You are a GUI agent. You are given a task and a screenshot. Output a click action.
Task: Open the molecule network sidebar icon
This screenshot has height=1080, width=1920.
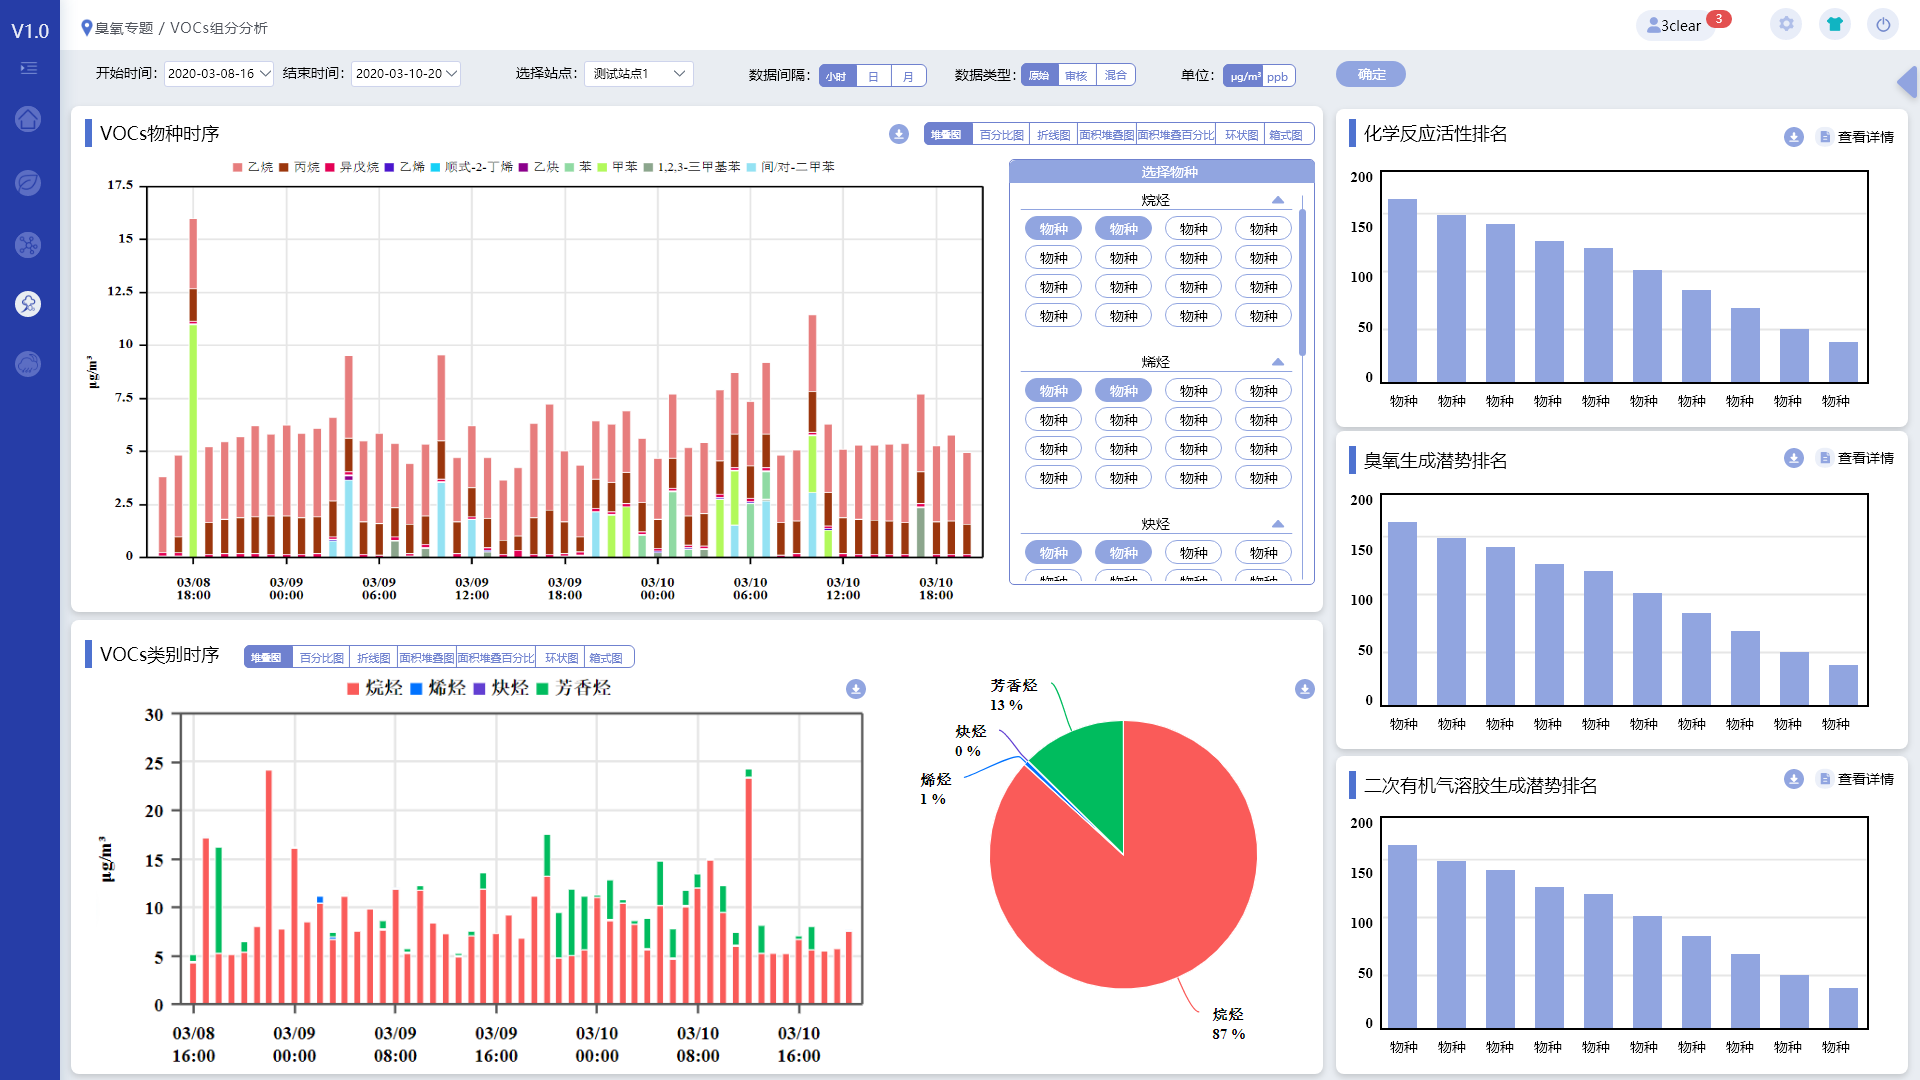click(x=28, y=245)
